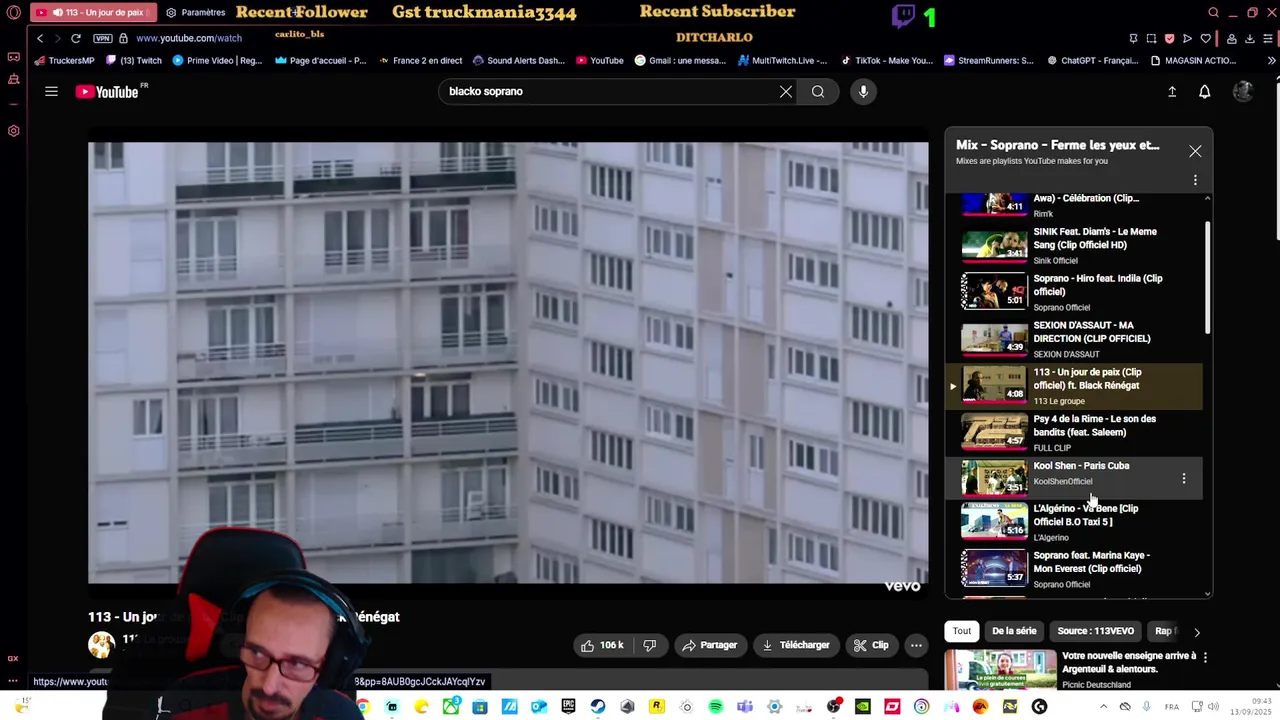Screen dimensions: 1280x720
Task: Play Psy 4 de la Rime - Le son des bandits
Action: click(x=1075, y=433)
